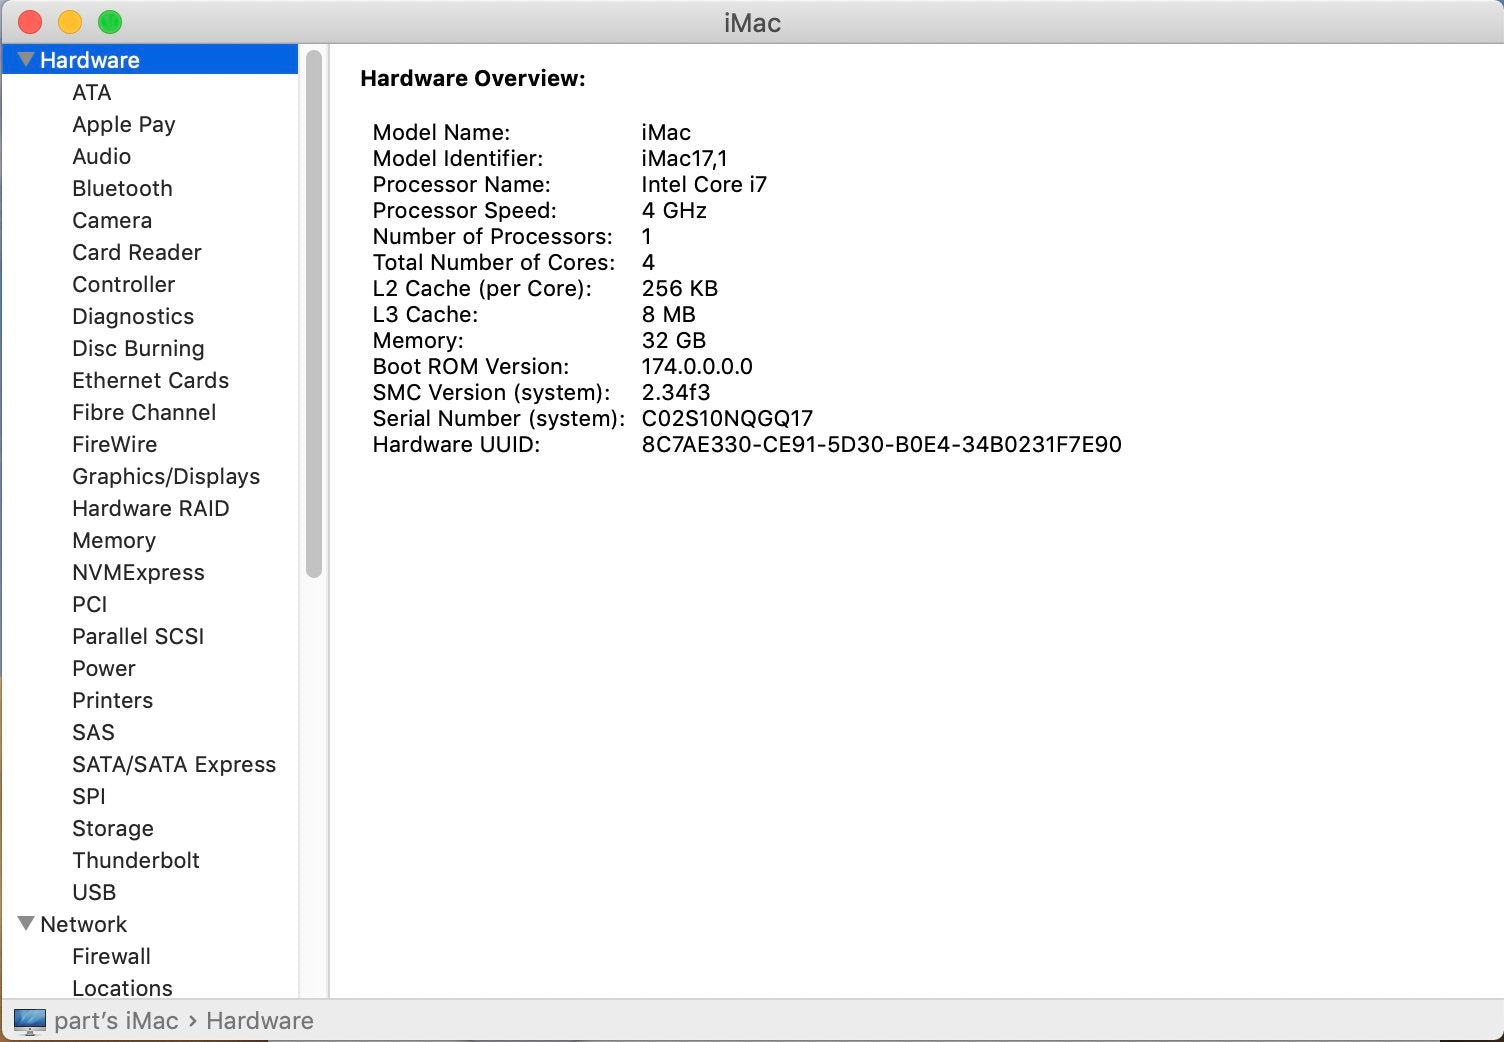Click the "256 KB" L2 cache value
Viewport: 1504px width, 1042px height.
pos(680,288)
